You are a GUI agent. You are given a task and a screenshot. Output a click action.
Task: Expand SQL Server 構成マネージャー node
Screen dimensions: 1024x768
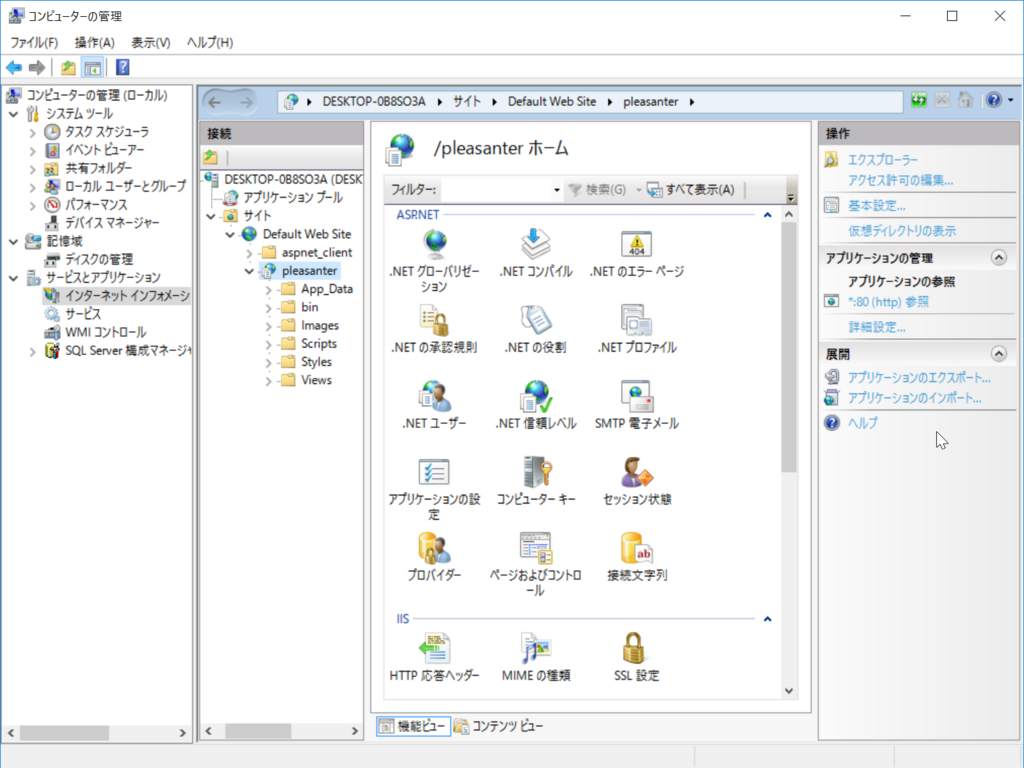click(33, 351)
